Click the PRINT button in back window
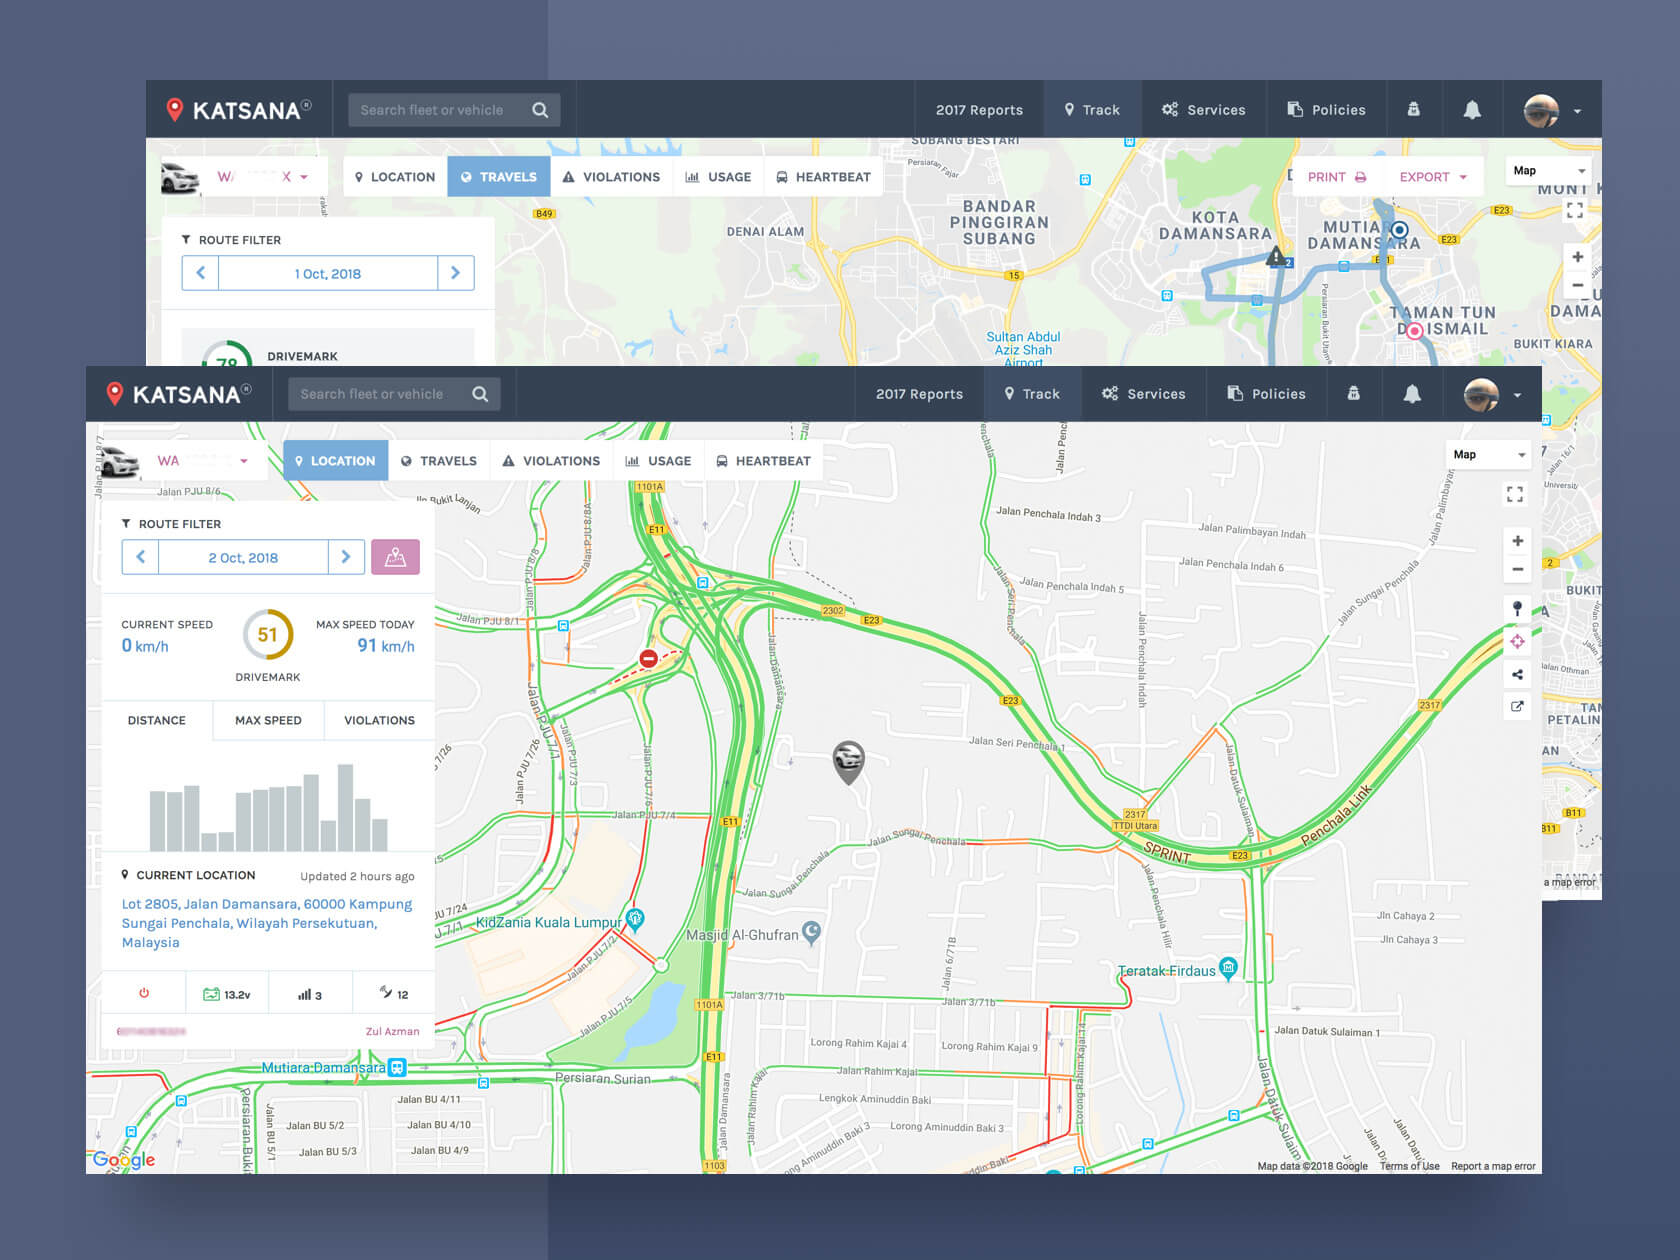The width and height of the screenshot is (1680, 1260). pos(1337,177)
